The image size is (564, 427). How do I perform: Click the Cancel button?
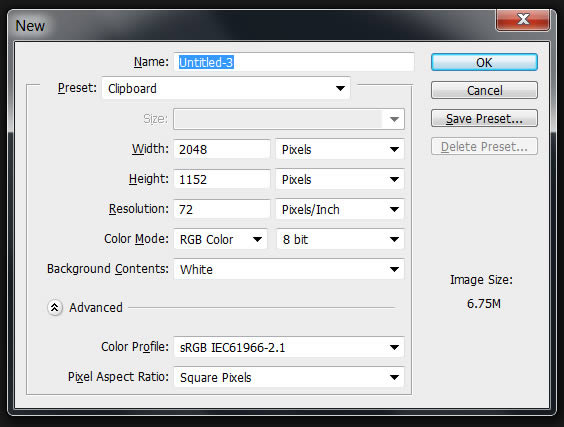tap(484, 90)
